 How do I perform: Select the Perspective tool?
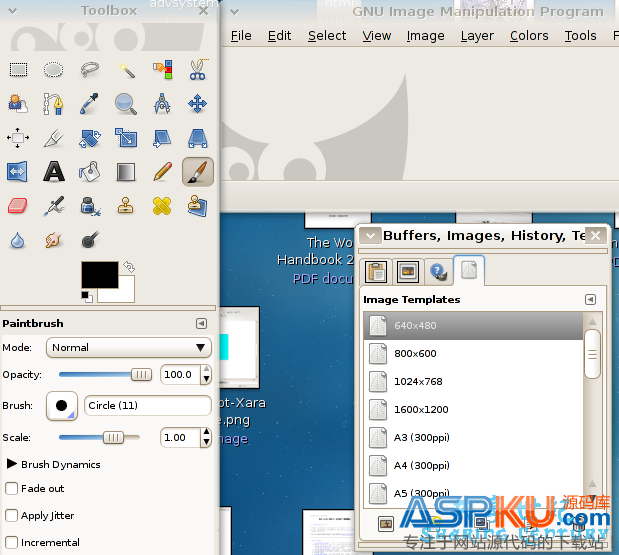[x=198, y=138]
